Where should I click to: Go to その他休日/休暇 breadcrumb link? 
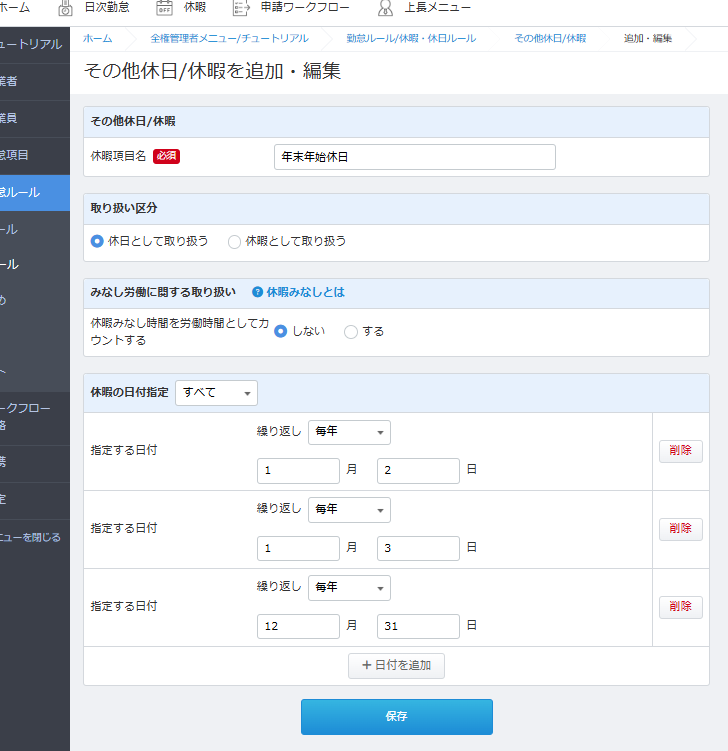[550, 38]
